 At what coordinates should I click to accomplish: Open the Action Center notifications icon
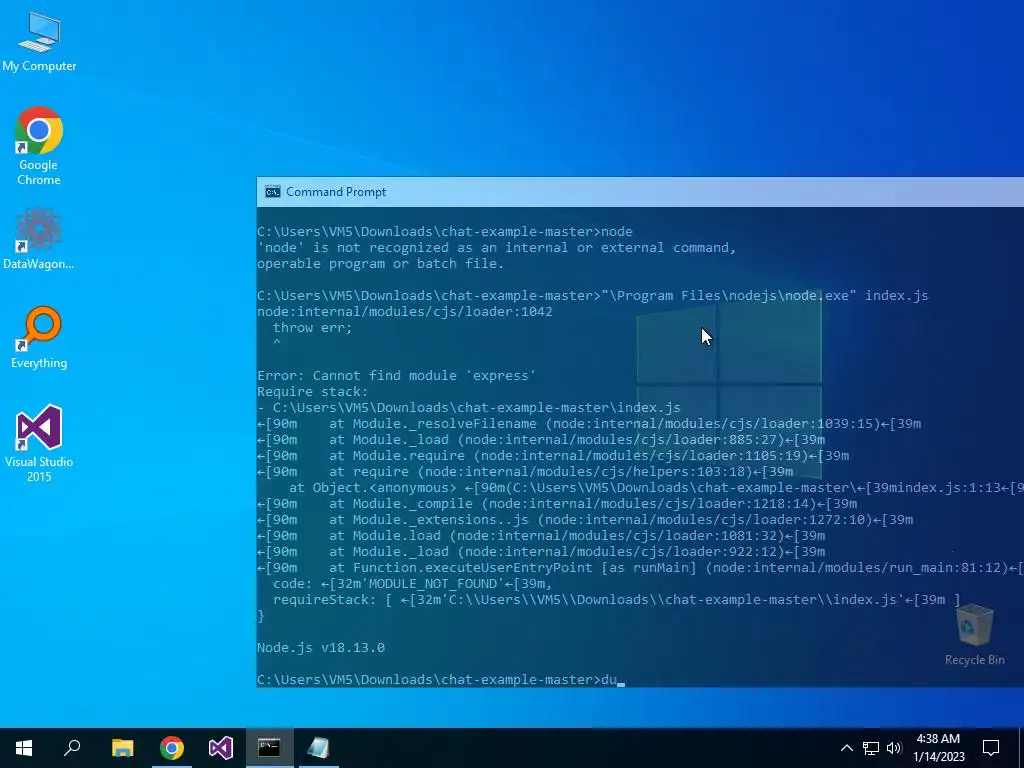pyautogui.click(x=991, y=748)
